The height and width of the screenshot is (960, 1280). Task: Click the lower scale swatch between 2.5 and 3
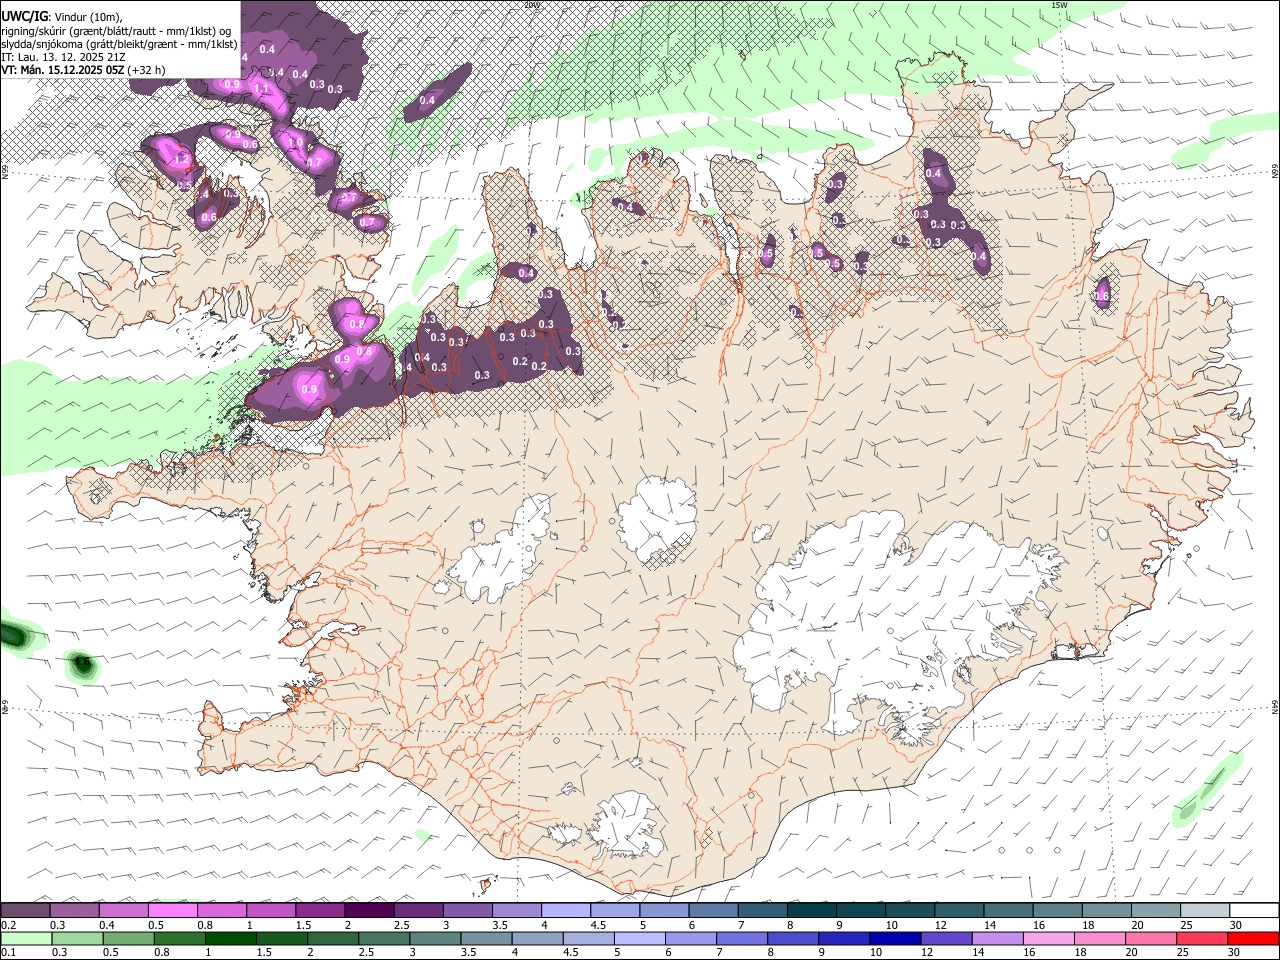coord(385,938)
